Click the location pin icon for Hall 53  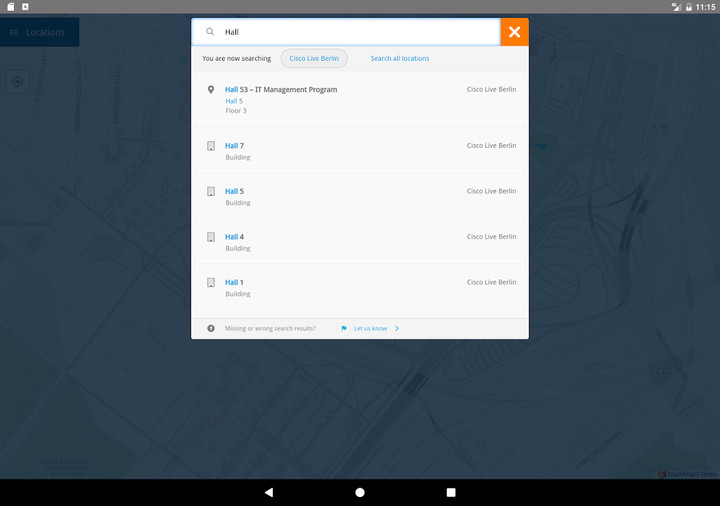(211, 90)
